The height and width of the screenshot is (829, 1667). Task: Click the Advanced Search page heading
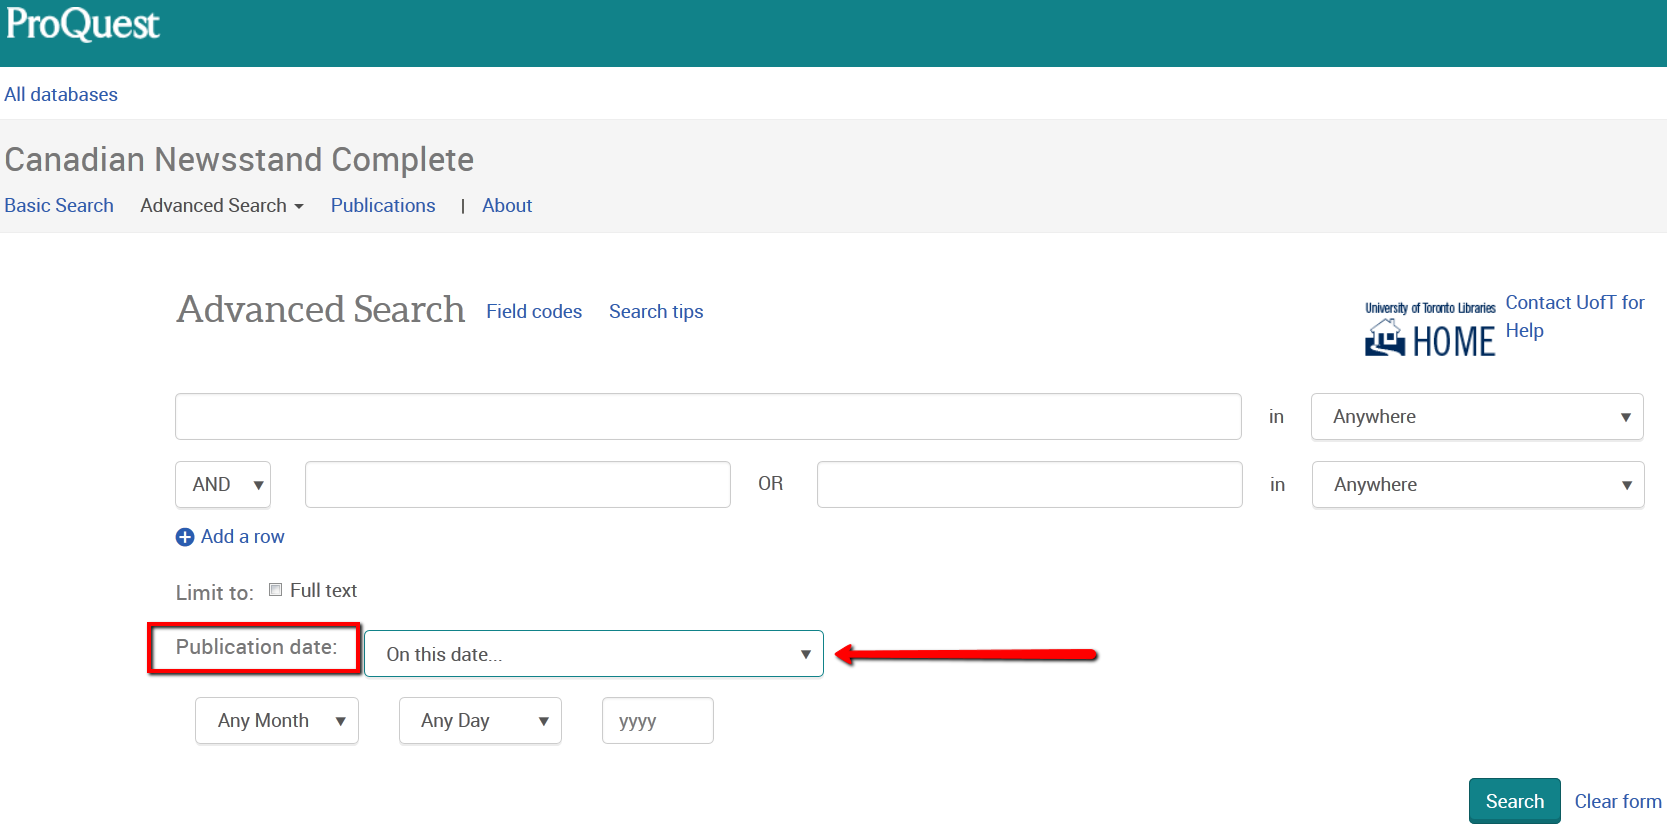click(x=321, y=309)
